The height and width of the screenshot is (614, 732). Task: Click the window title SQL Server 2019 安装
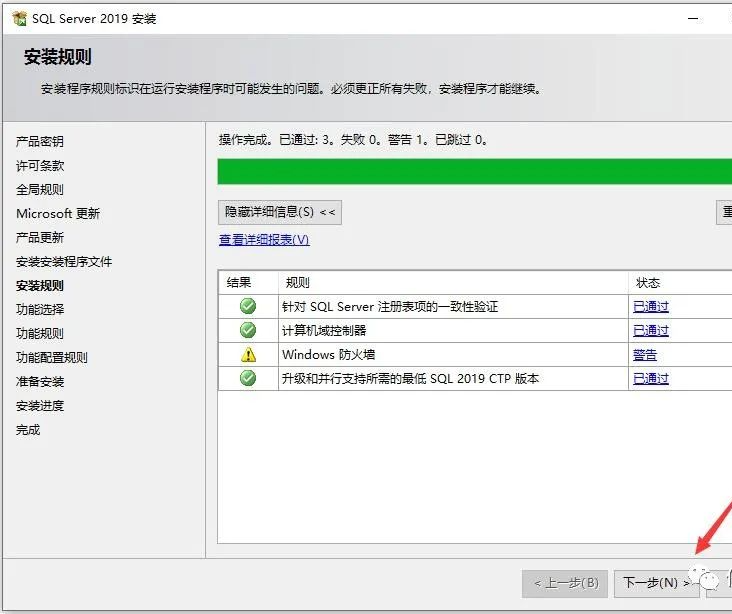pyautogui.click(x=94, y=19)
